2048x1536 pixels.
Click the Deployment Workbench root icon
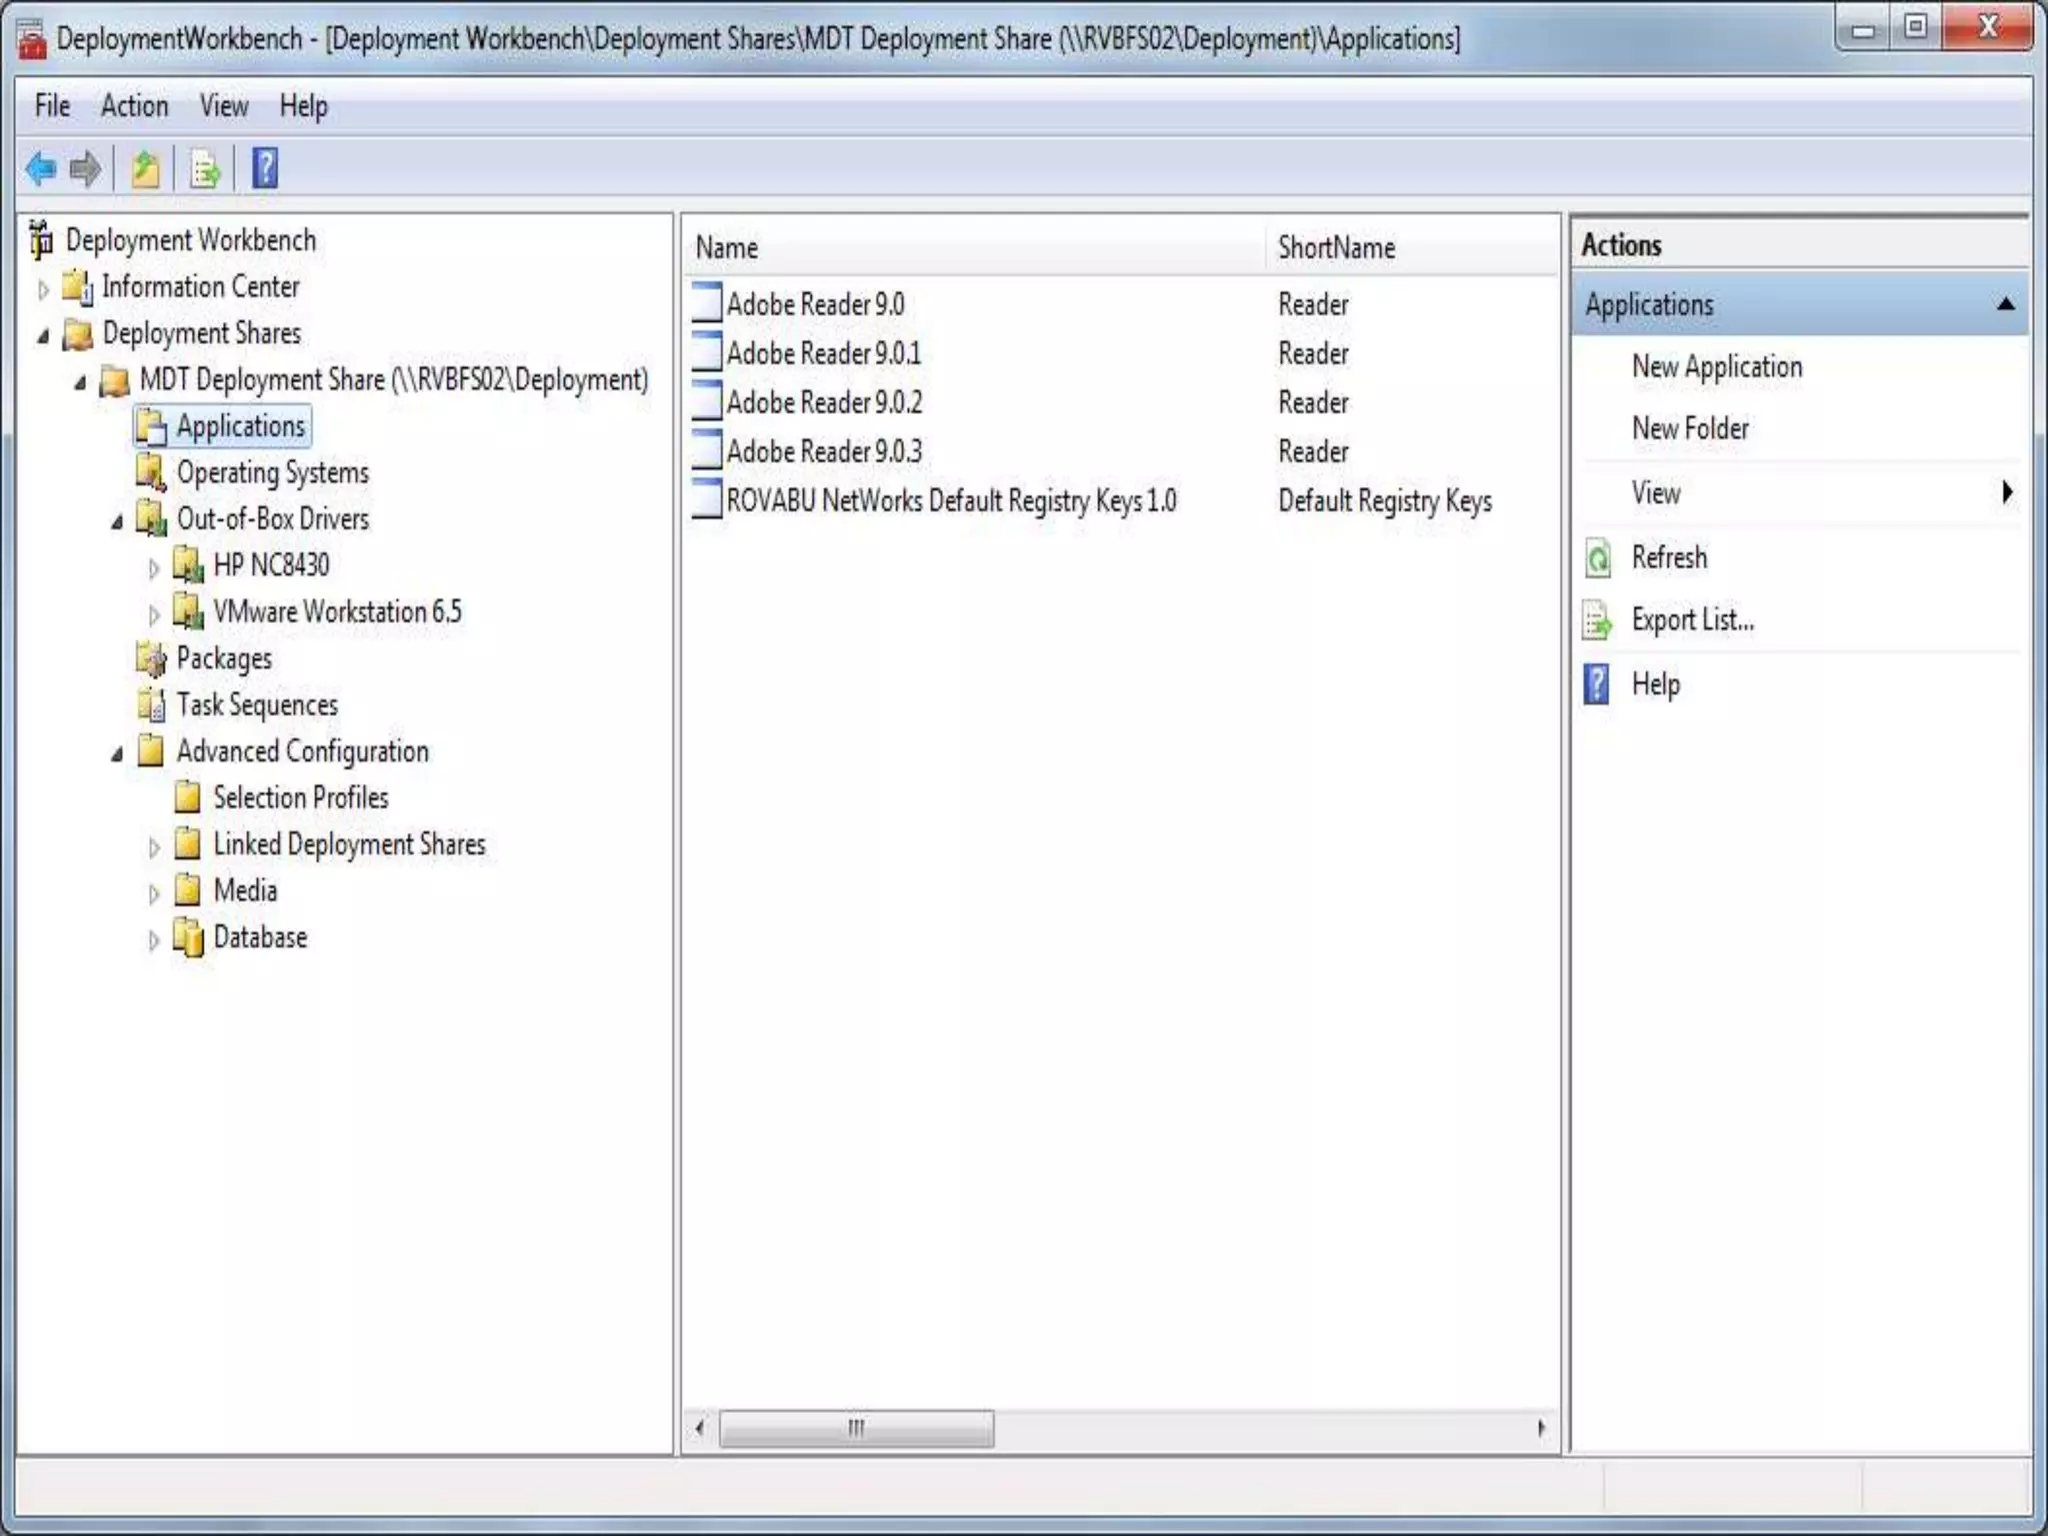click(x=41, y=240)
